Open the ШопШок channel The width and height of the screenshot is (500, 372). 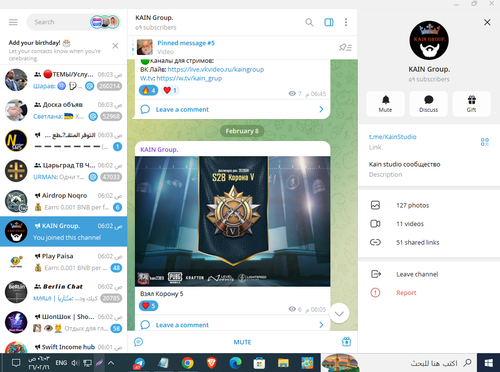(x=63, y=322)
